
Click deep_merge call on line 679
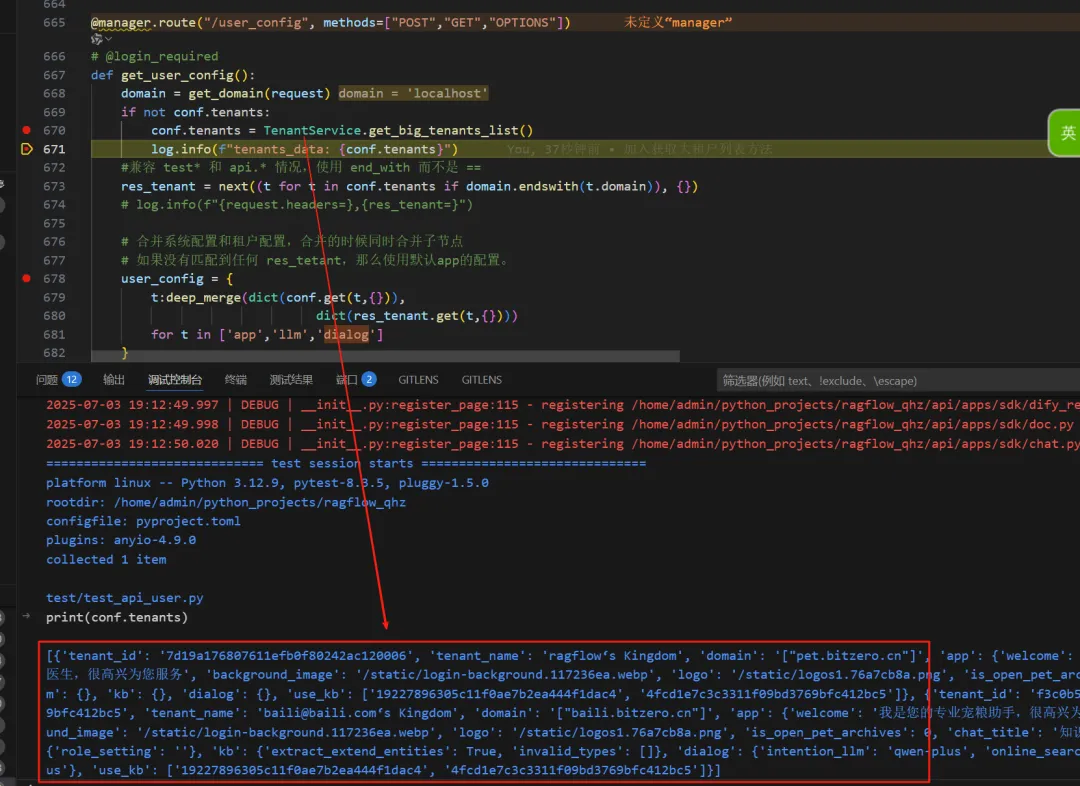click(x=203, y=298)
